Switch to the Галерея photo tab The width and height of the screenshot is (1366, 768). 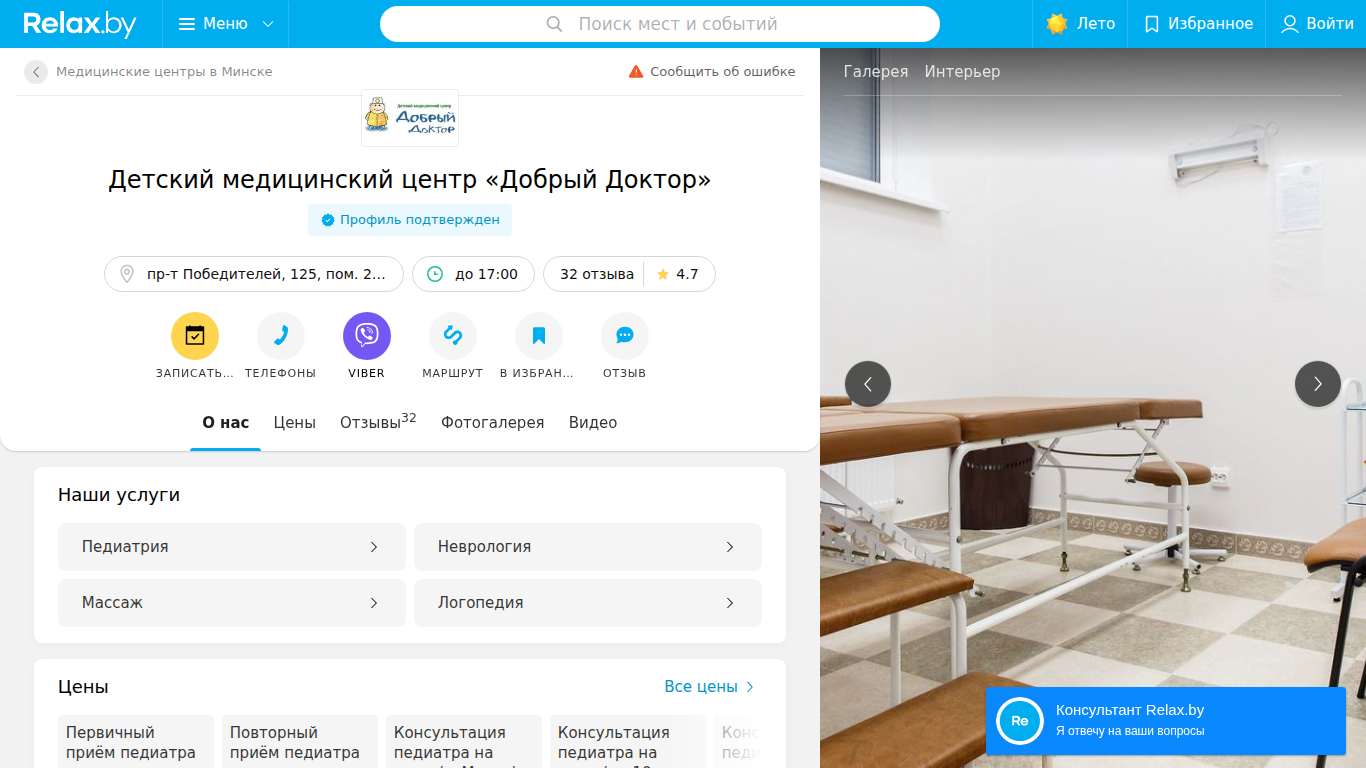tap(876, 72)
